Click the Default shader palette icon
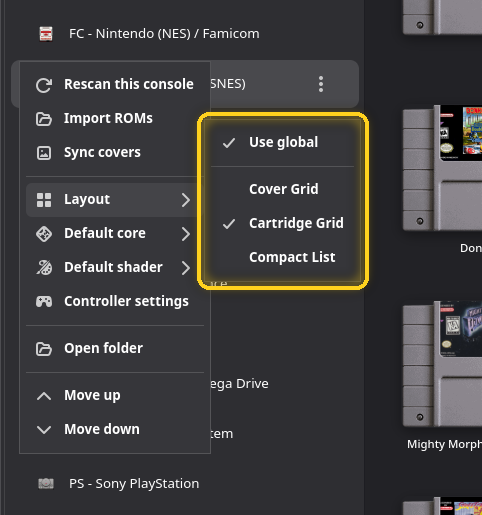 pos(44,268)
